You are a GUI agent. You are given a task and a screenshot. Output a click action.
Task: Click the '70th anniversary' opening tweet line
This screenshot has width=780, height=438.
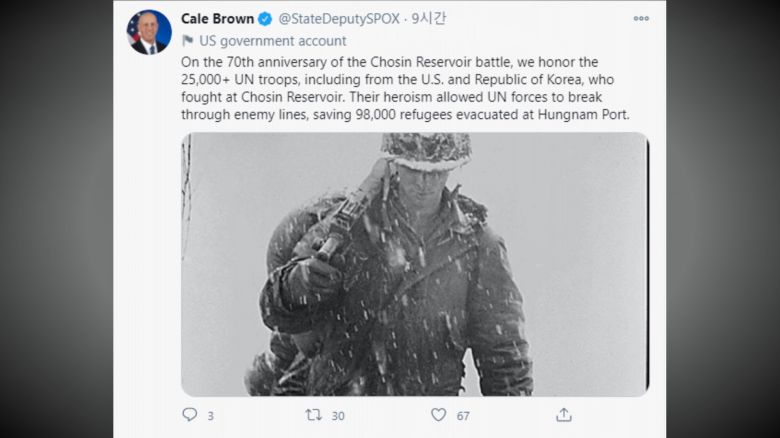pos(300,62)
